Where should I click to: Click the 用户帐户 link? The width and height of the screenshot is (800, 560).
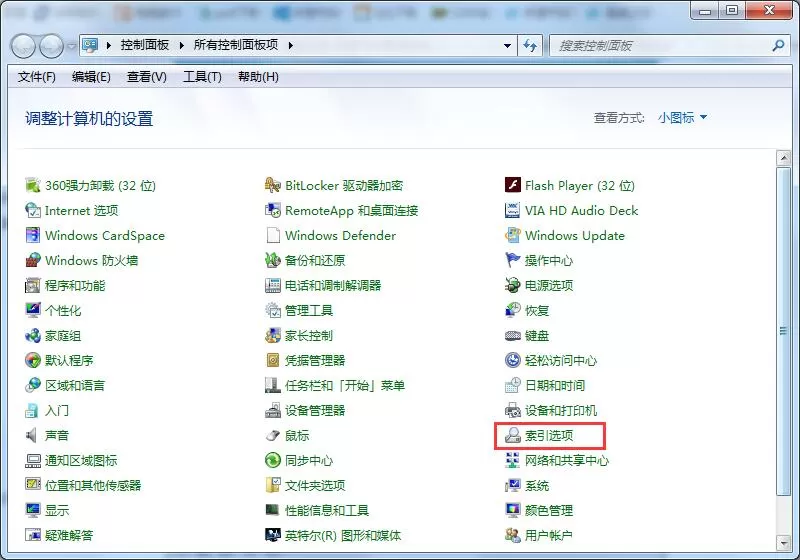(x=548, y=536)
